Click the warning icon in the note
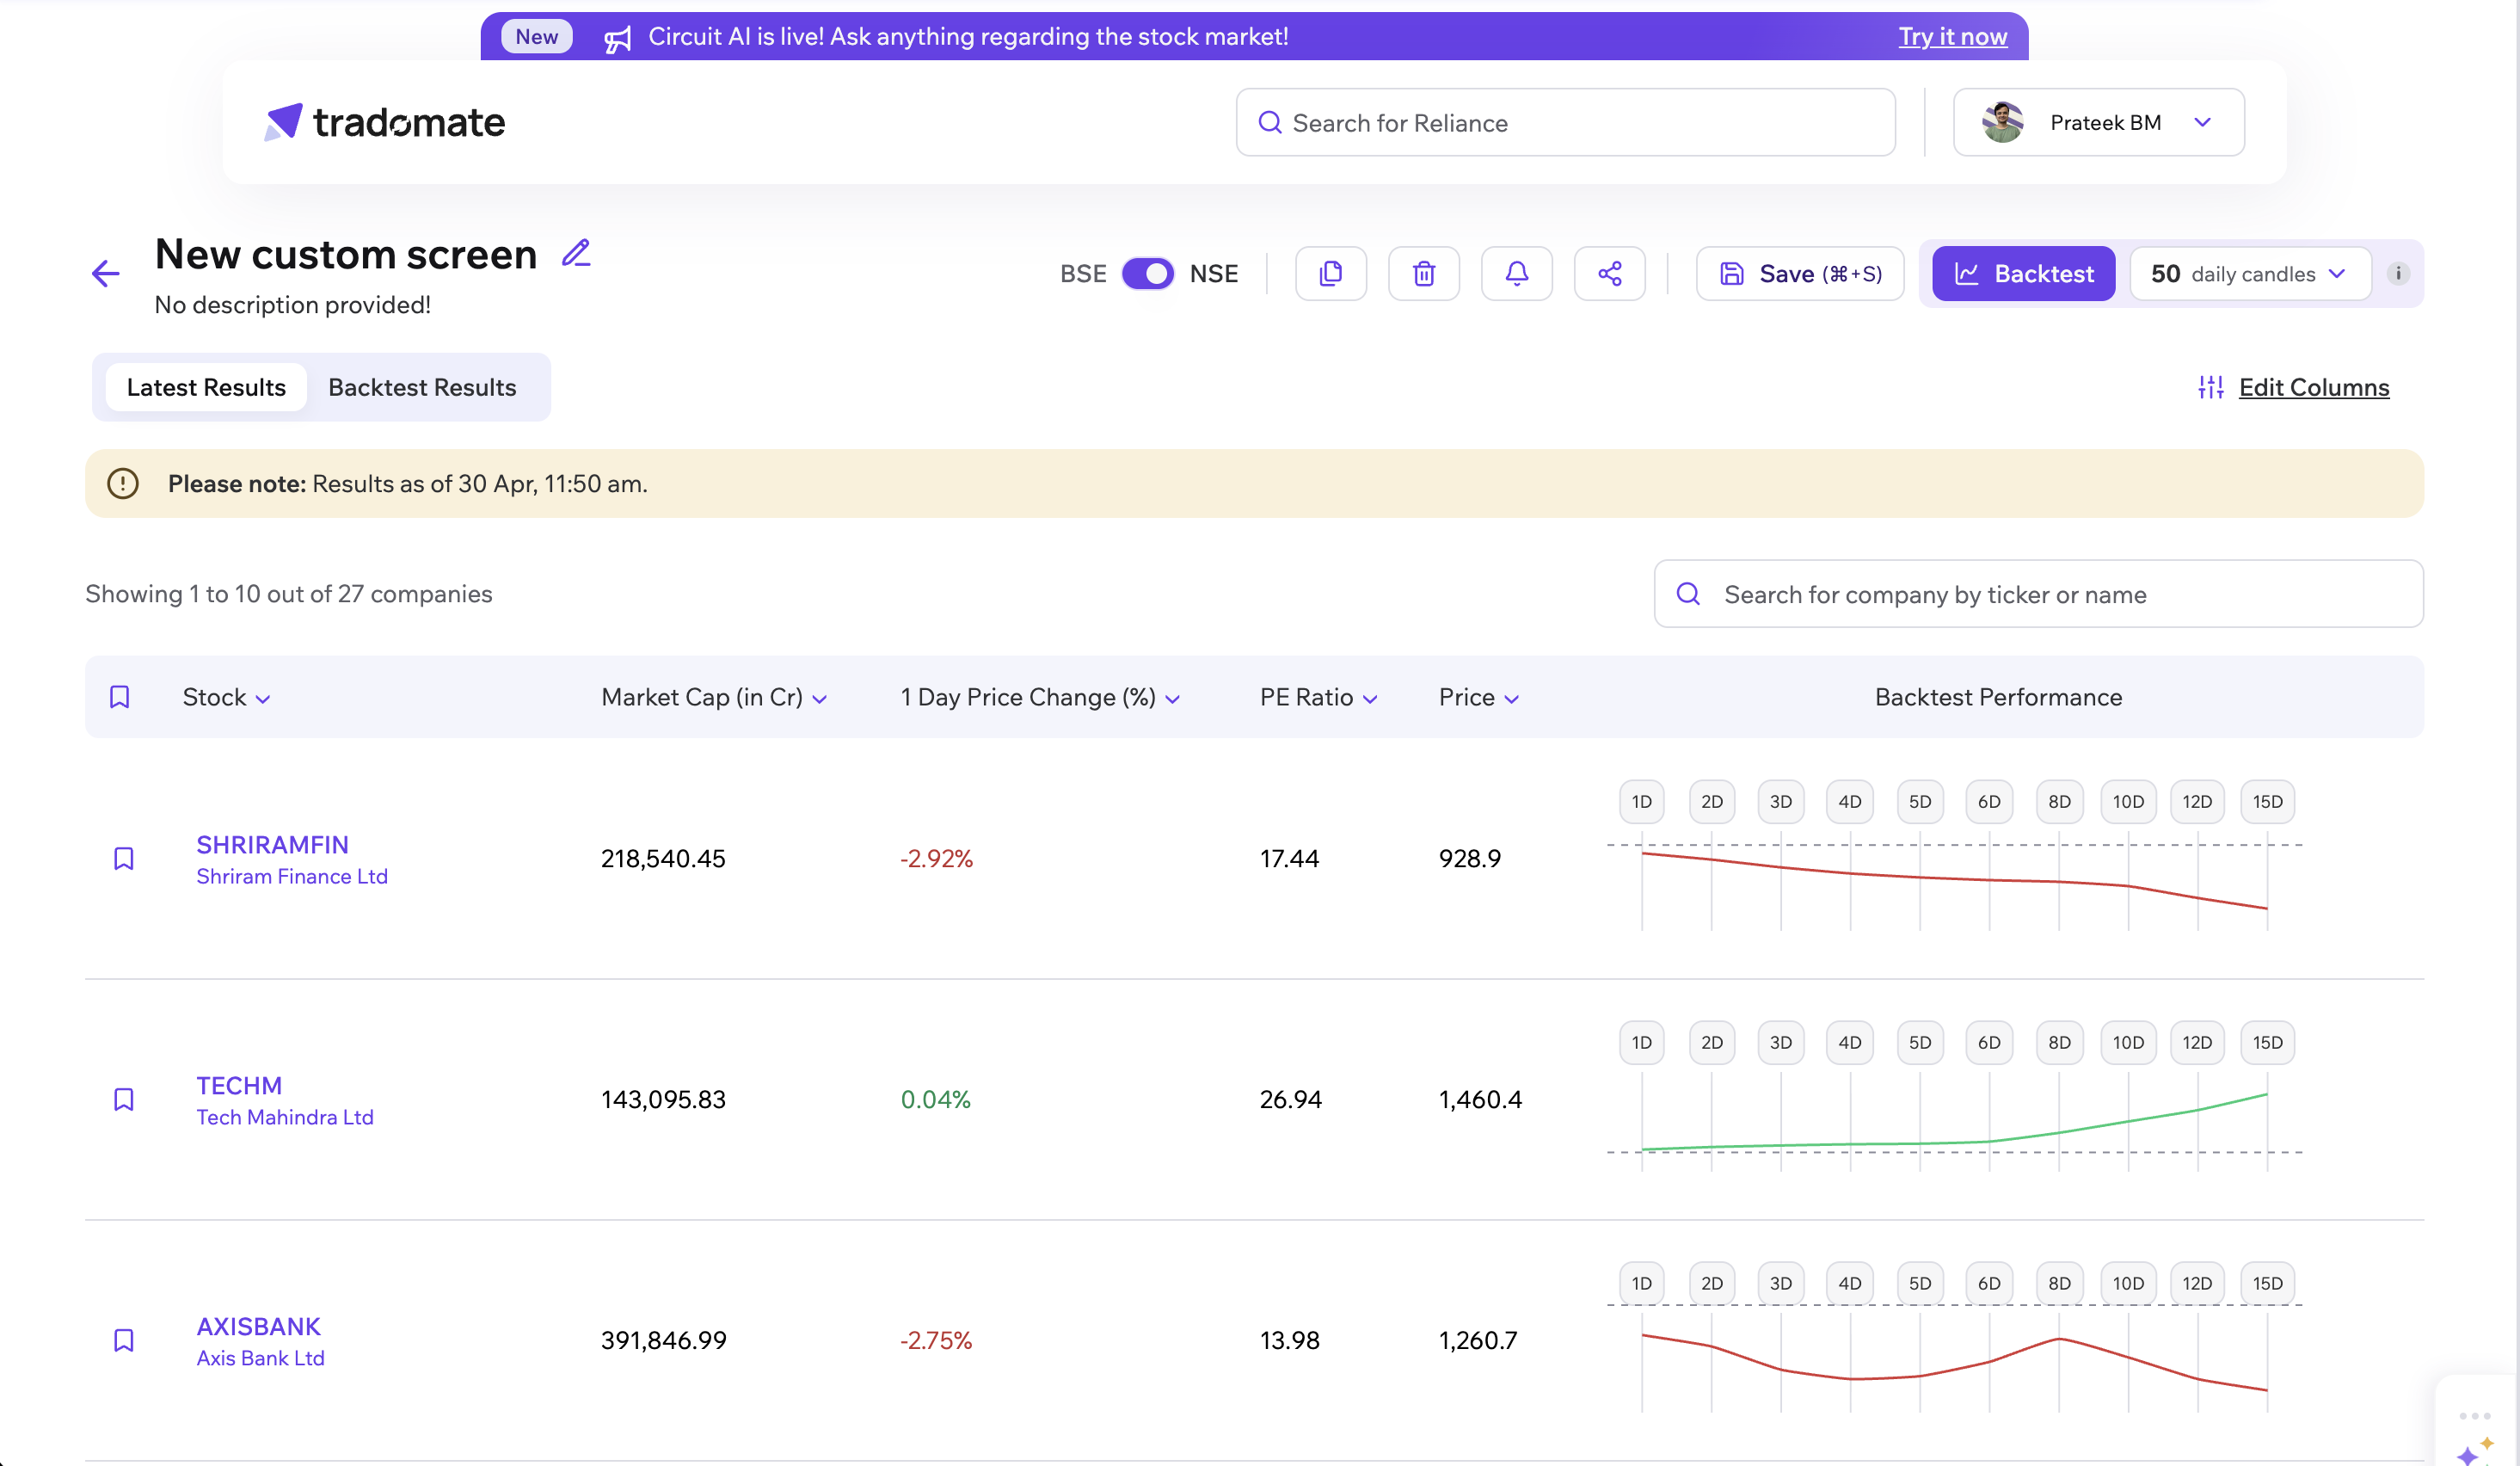2520x1466 pixels. (x=123, y=483)
